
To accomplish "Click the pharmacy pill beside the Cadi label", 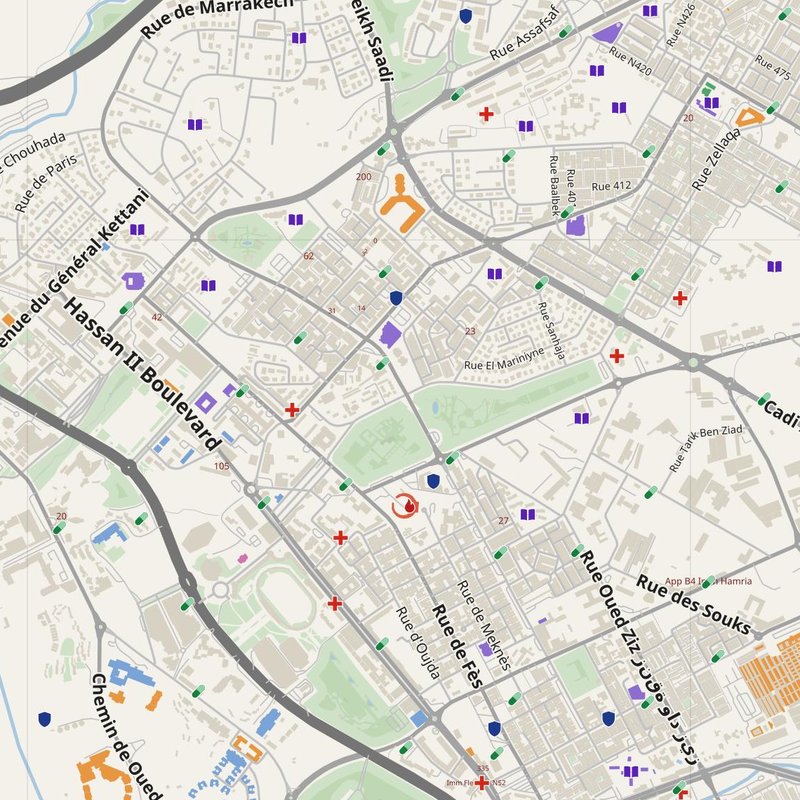I will click(764, 399).
